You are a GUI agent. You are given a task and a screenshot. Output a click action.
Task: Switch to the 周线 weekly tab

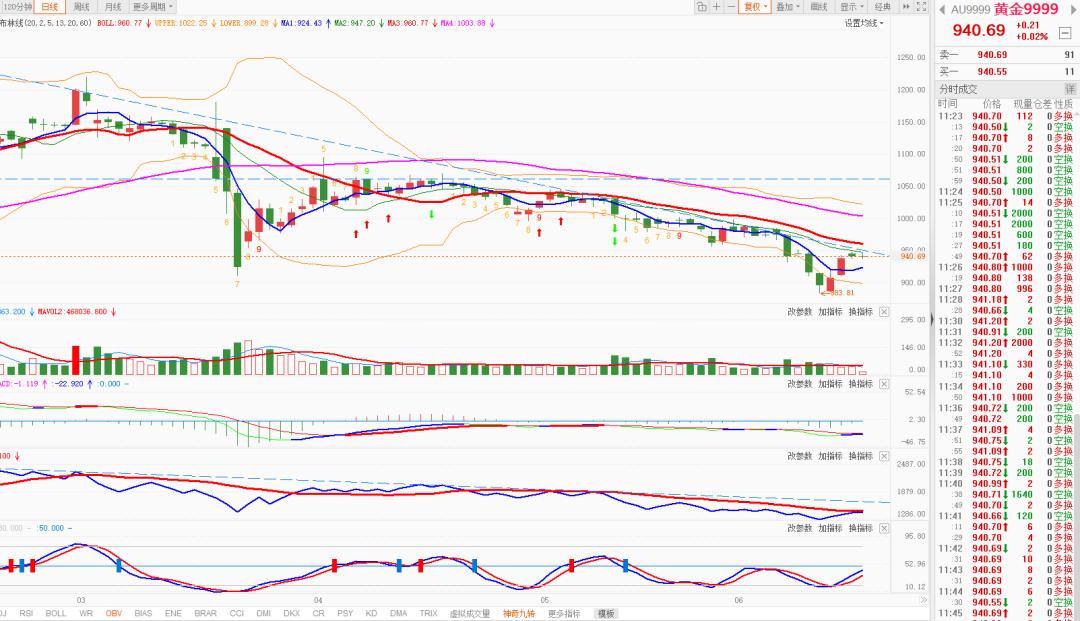(x=82, y=7)
